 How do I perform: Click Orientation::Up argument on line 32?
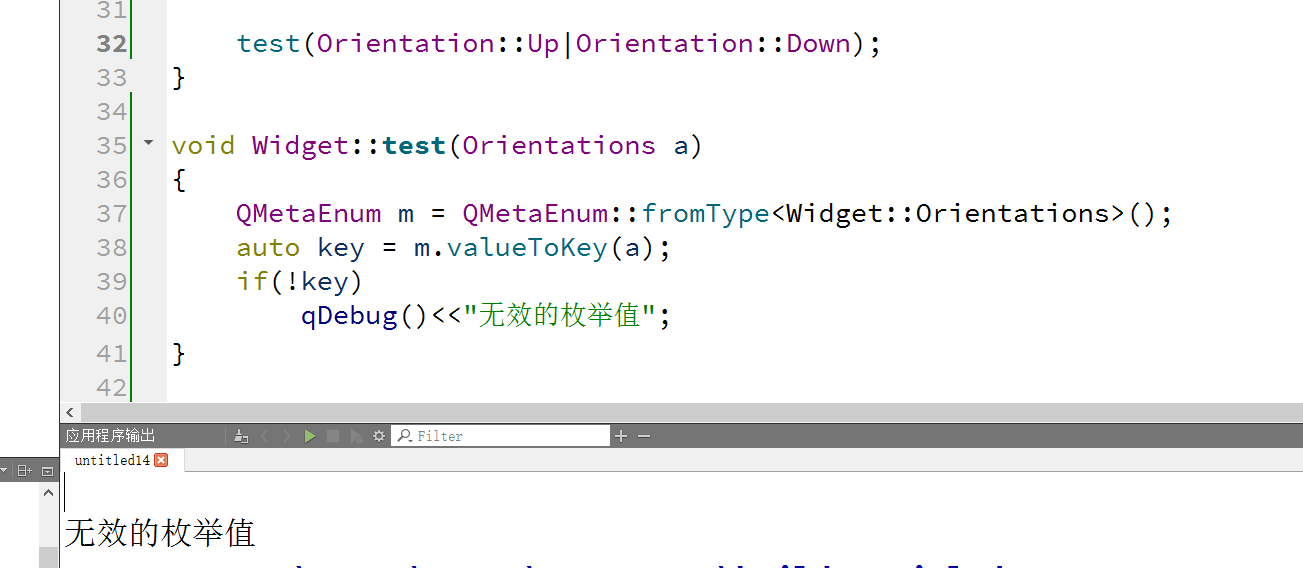(x=438, y=44)
